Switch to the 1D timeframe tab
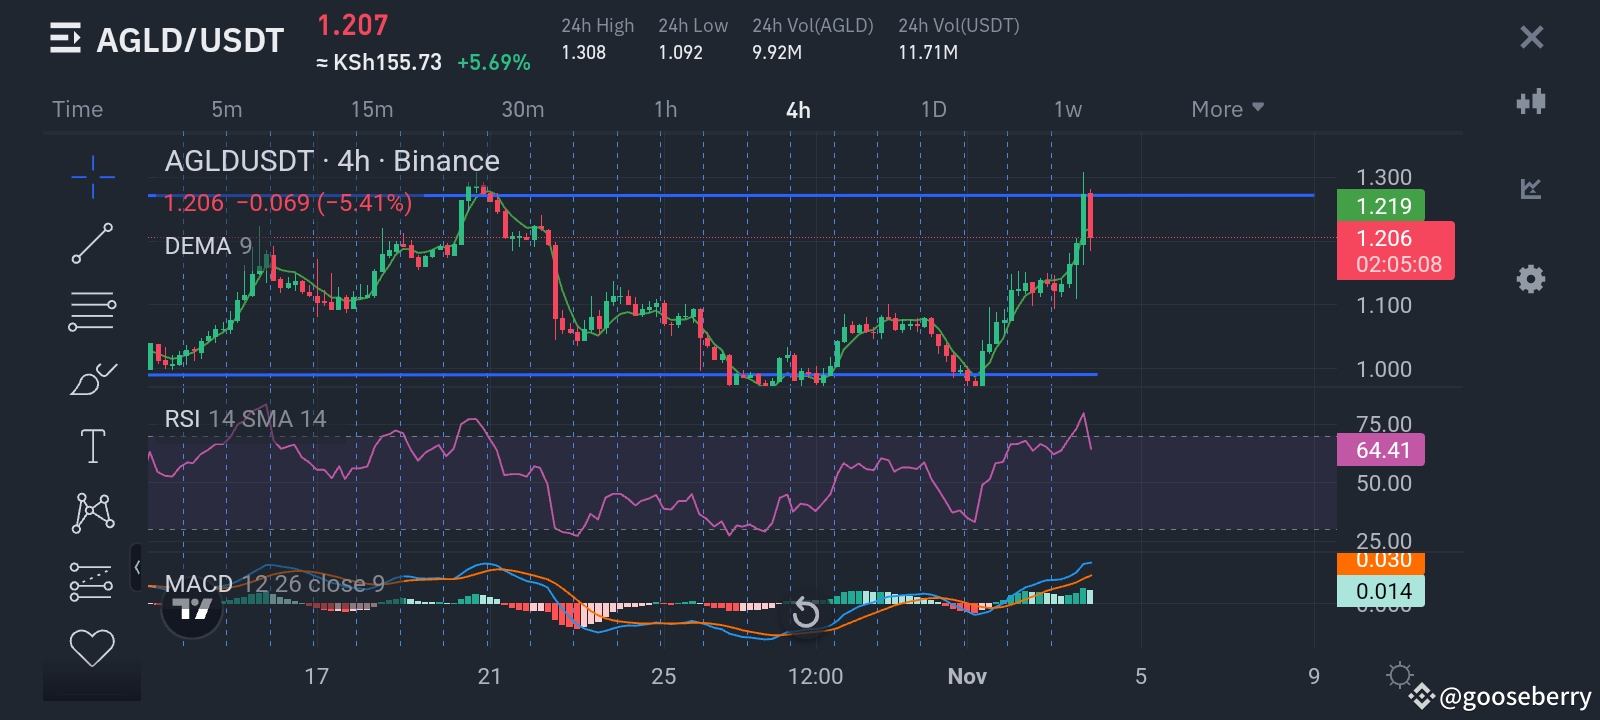Image resolution: width=1600 pixels, height=720 pixels. (x=933, y=109)
